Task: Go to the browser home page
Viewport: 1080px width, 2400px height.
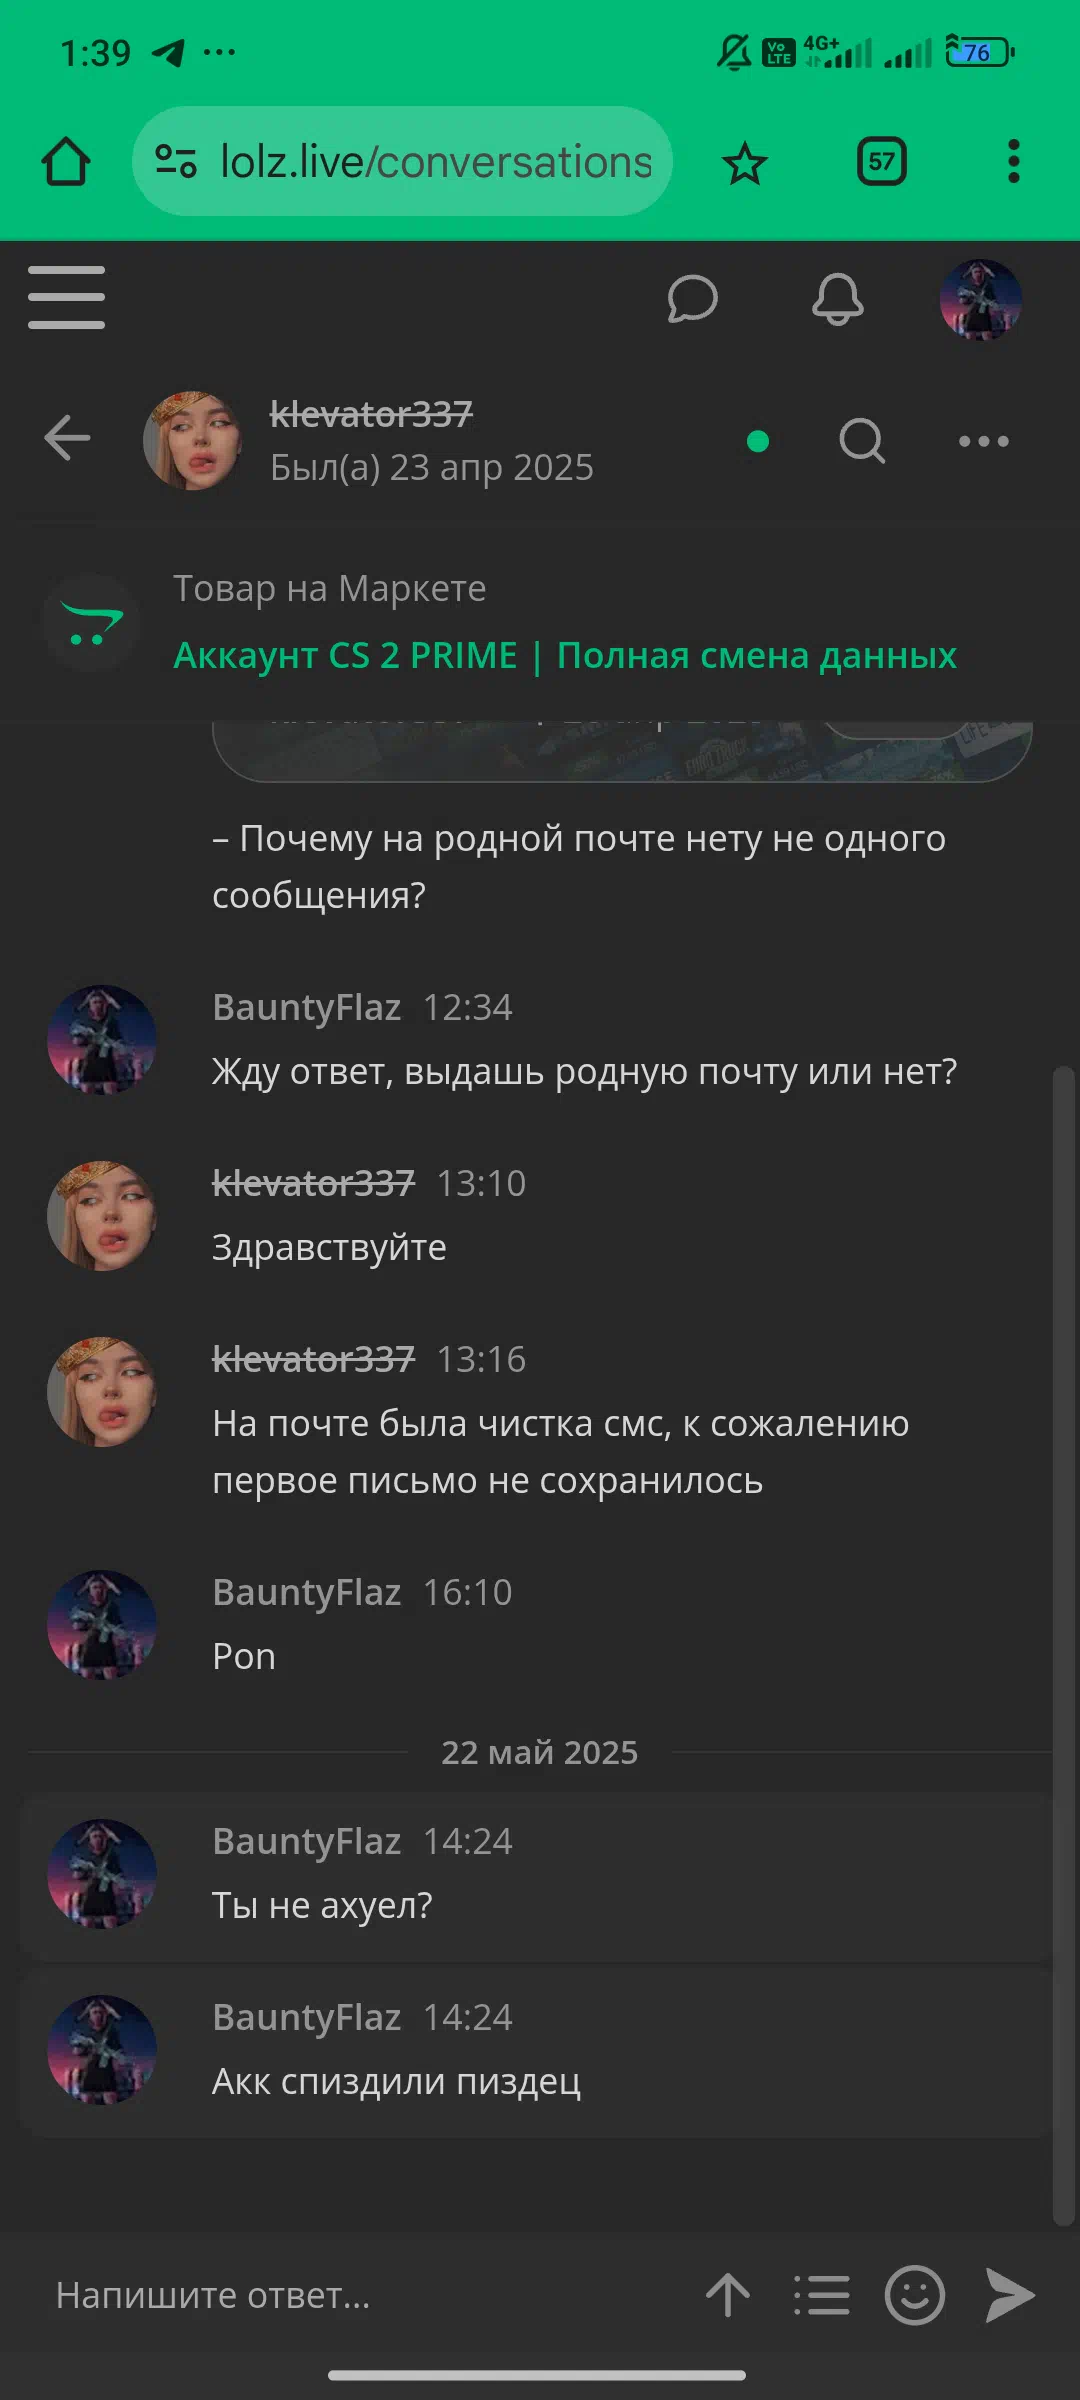Action: [66, 161]
